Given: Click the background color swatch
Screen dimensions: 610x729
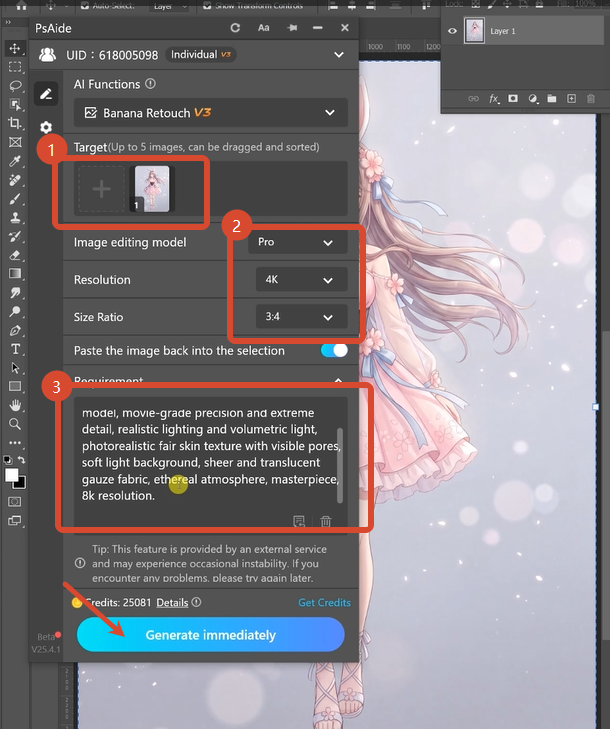Looking at the screenshot, I should pyautogui.click(x=21, y=484).
